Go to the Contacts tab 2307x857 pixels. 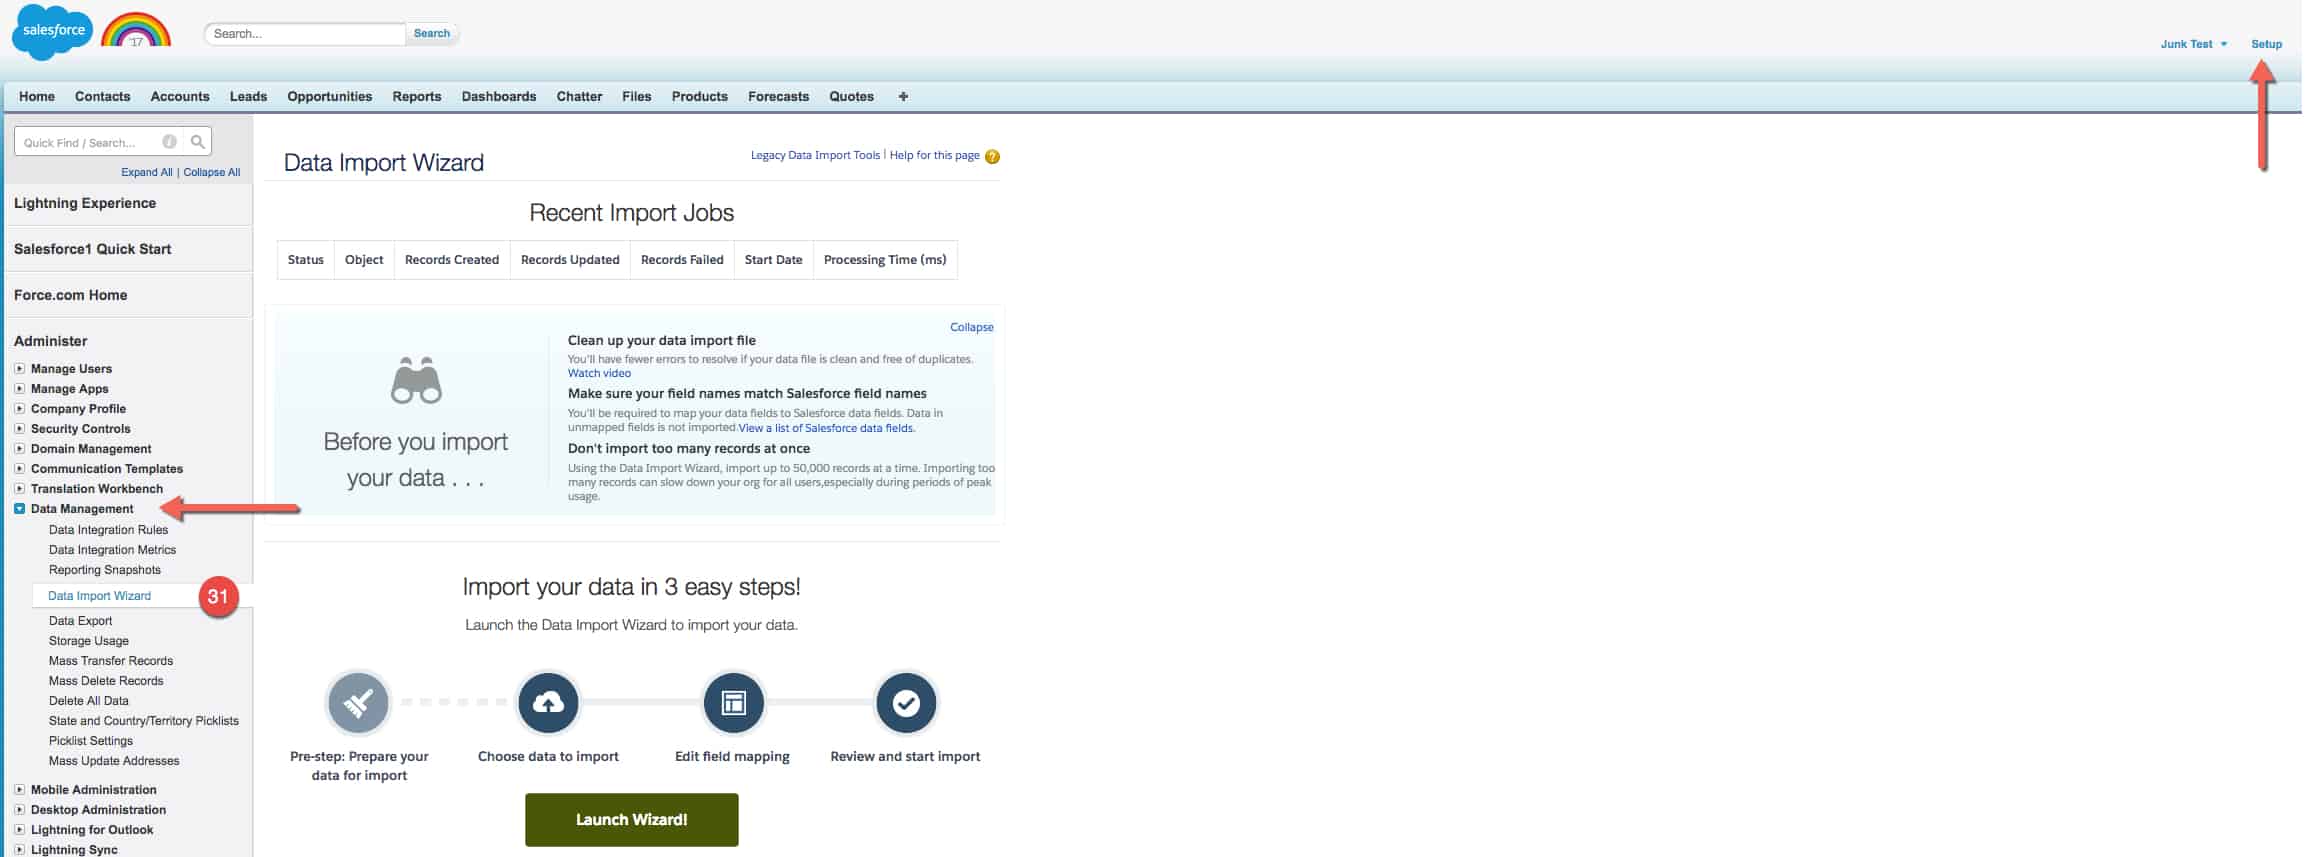[x=102, y=97]
